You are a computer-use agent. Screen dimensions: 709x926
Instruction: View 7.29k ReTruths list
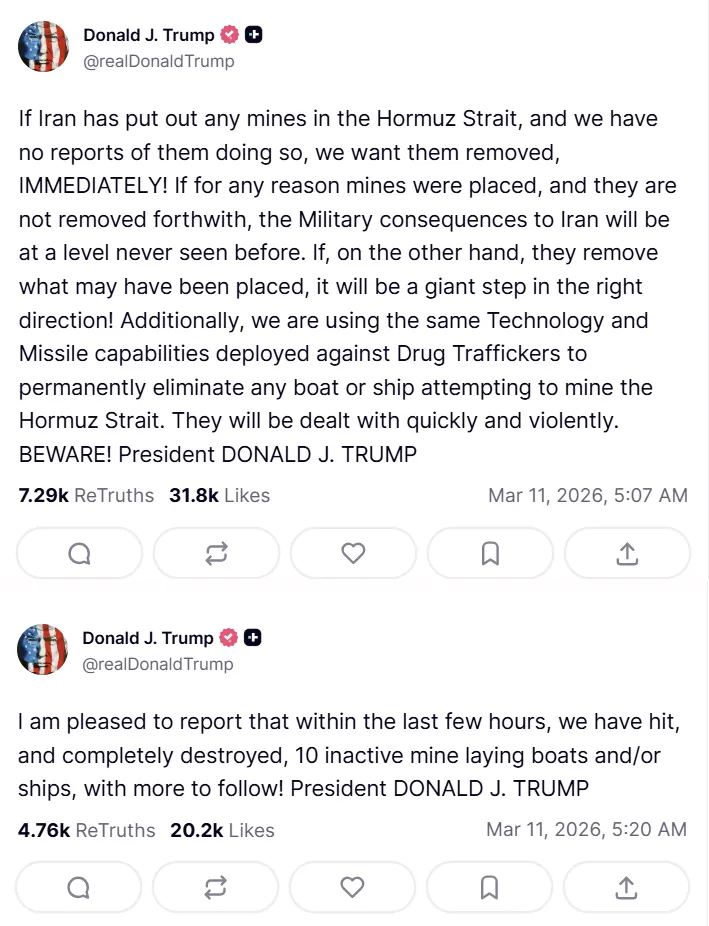[86, 495]
